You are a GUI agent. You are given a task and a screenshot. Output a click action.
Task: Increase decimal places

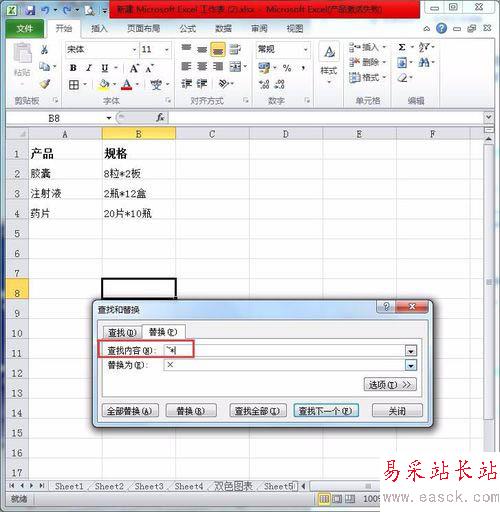pos(264,84)
